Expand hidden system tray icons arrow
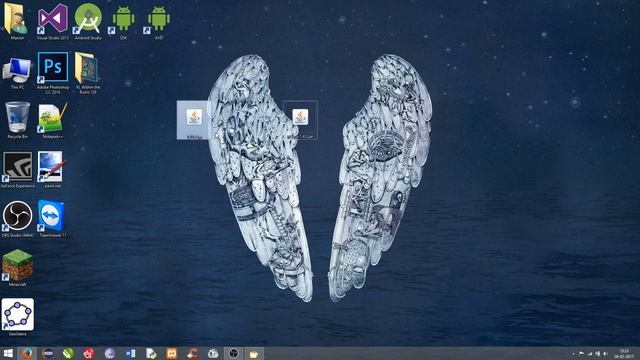The image size is (640, 360). click(573, 354)
